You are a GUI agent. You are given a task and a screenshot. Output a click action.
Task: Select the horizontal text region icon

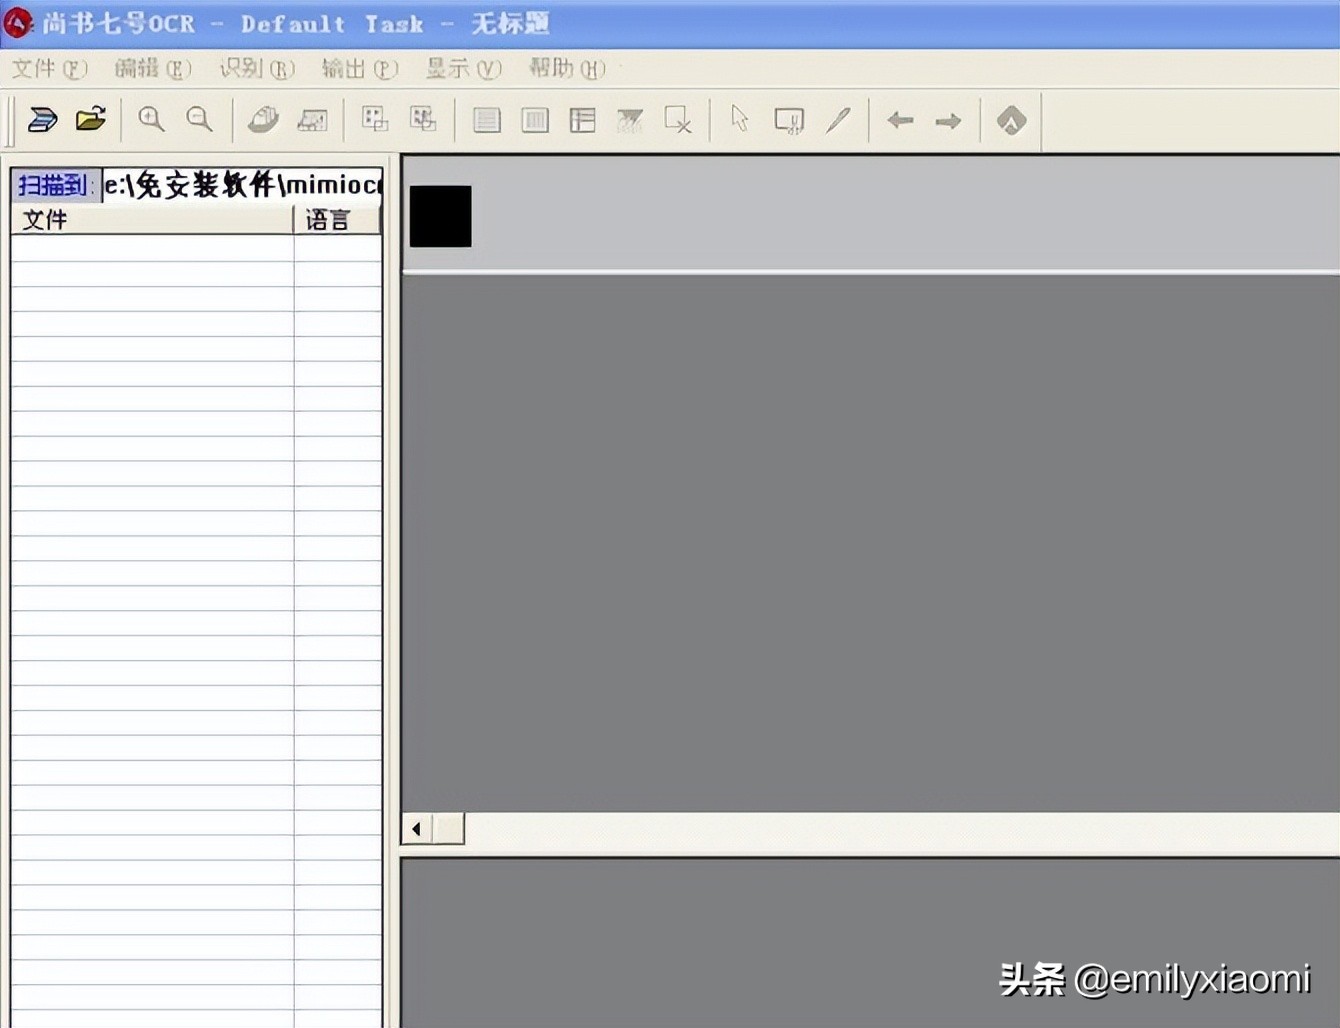[x=487, y=121]
